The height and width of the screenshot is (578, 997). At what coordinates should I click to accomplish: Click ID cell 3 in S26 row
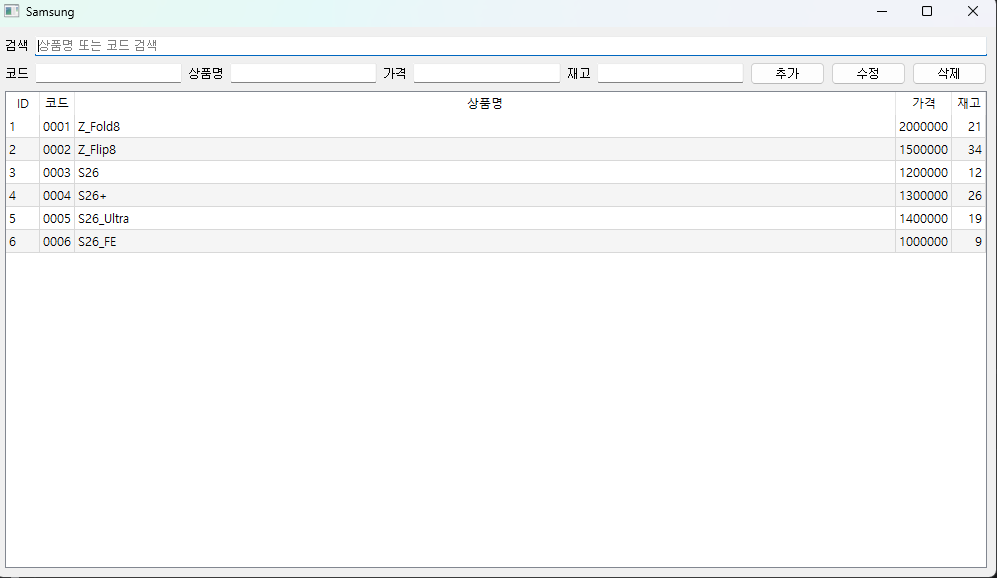[x=23, y=172]
